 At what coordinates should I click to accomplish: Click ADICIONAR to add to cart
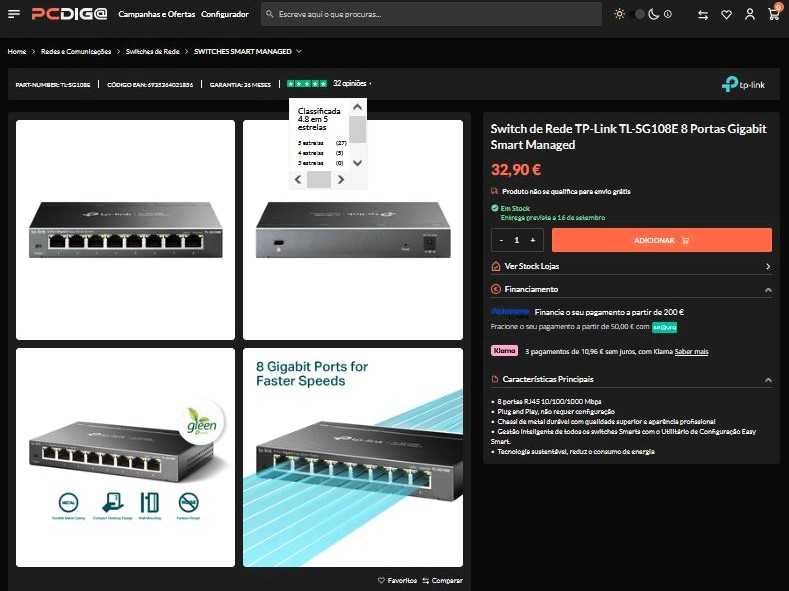pos(662,240)
